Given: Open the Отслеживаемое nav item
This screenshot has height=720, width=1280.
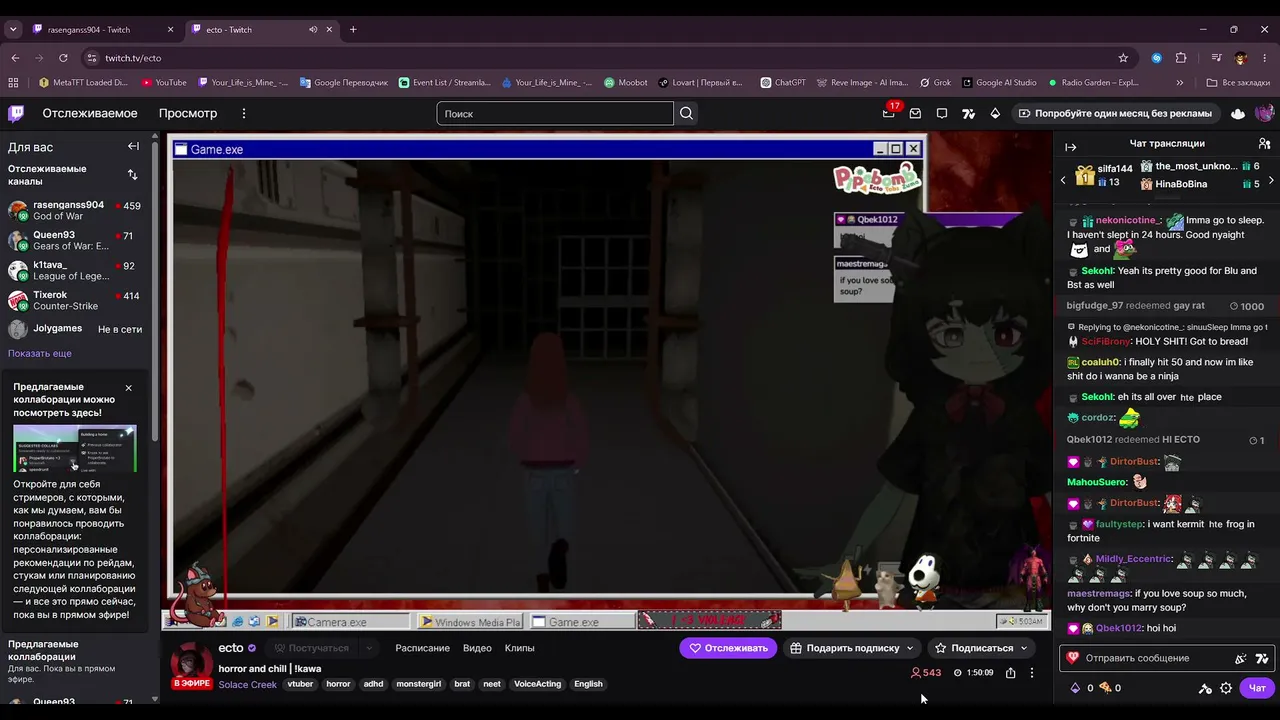Looking at the screenshot, I should point(90,114).
